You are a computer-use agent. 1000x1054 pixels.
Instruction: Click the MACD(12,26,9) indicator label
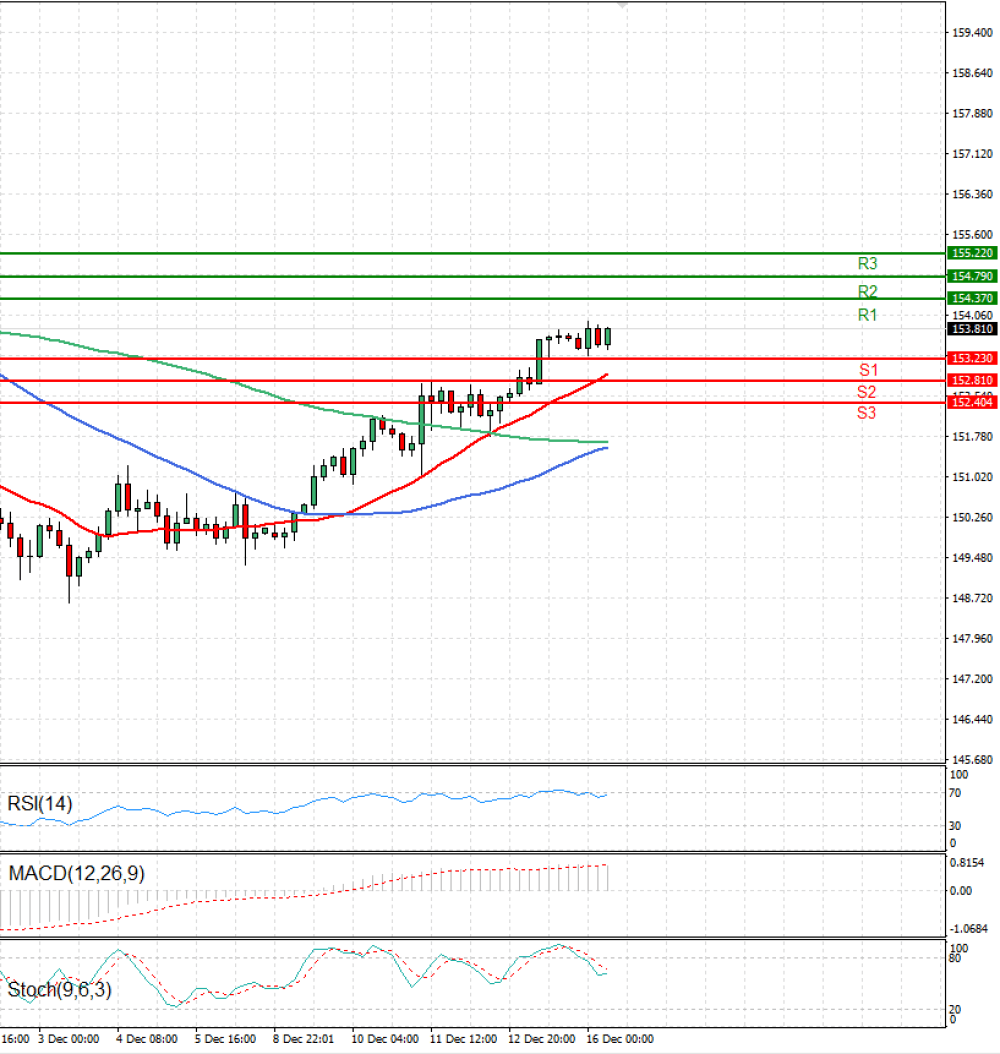(77, 873)
